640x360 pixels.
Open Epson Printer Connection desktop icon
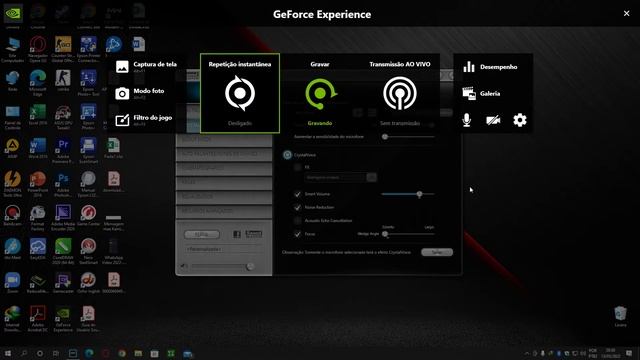point(88,49)
